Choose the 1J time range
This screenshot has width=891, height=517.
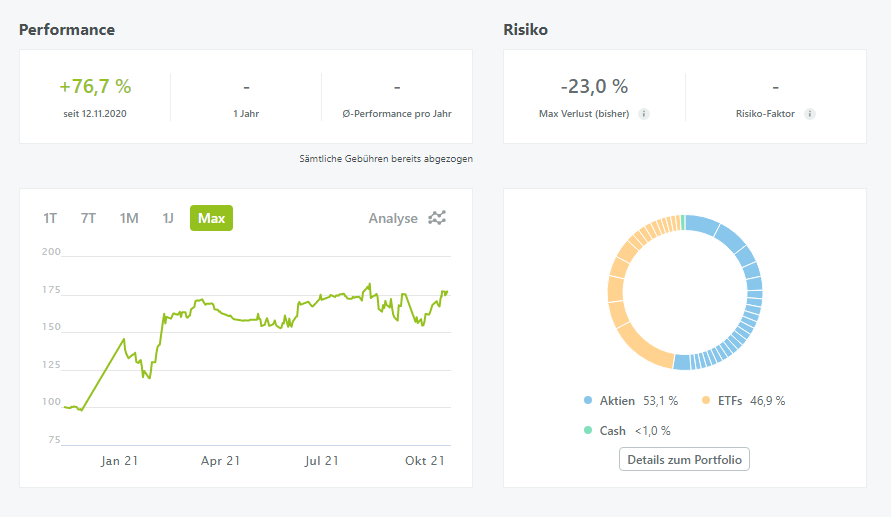tap(168, 218)
